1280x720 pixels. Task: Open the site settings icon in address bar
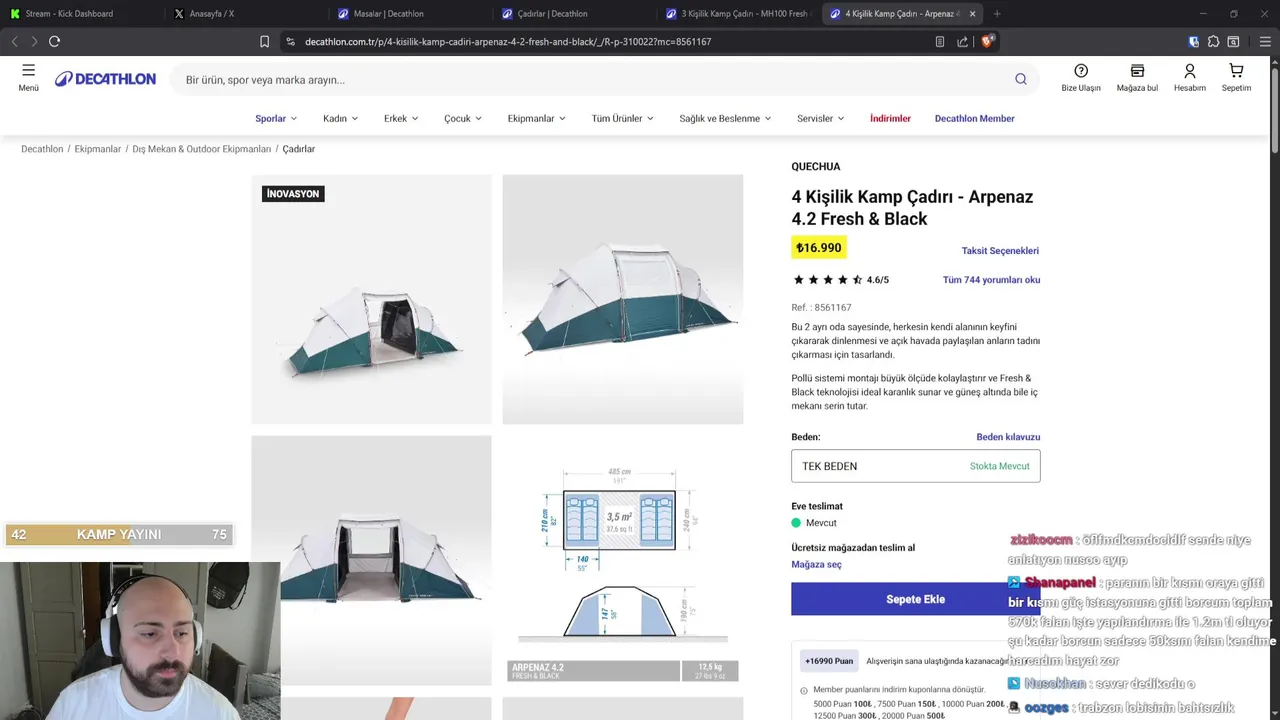tap(290, 41)
